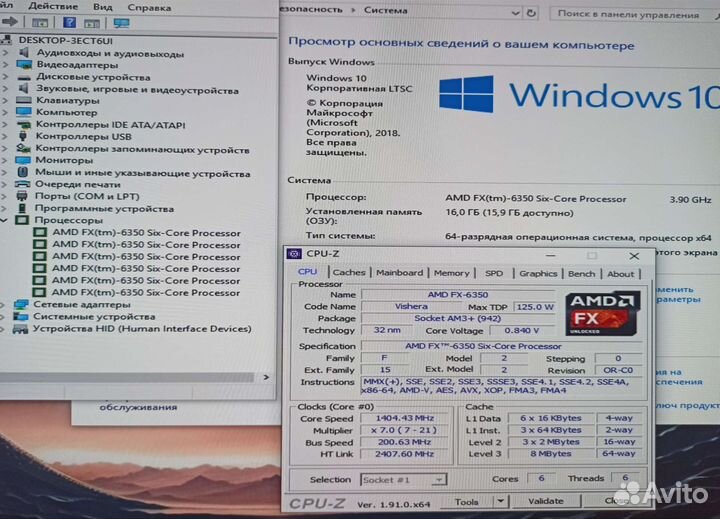Click the Системные устройства icon
The image size is (720, 519).
pyautogui.click(x=21, y=316)
